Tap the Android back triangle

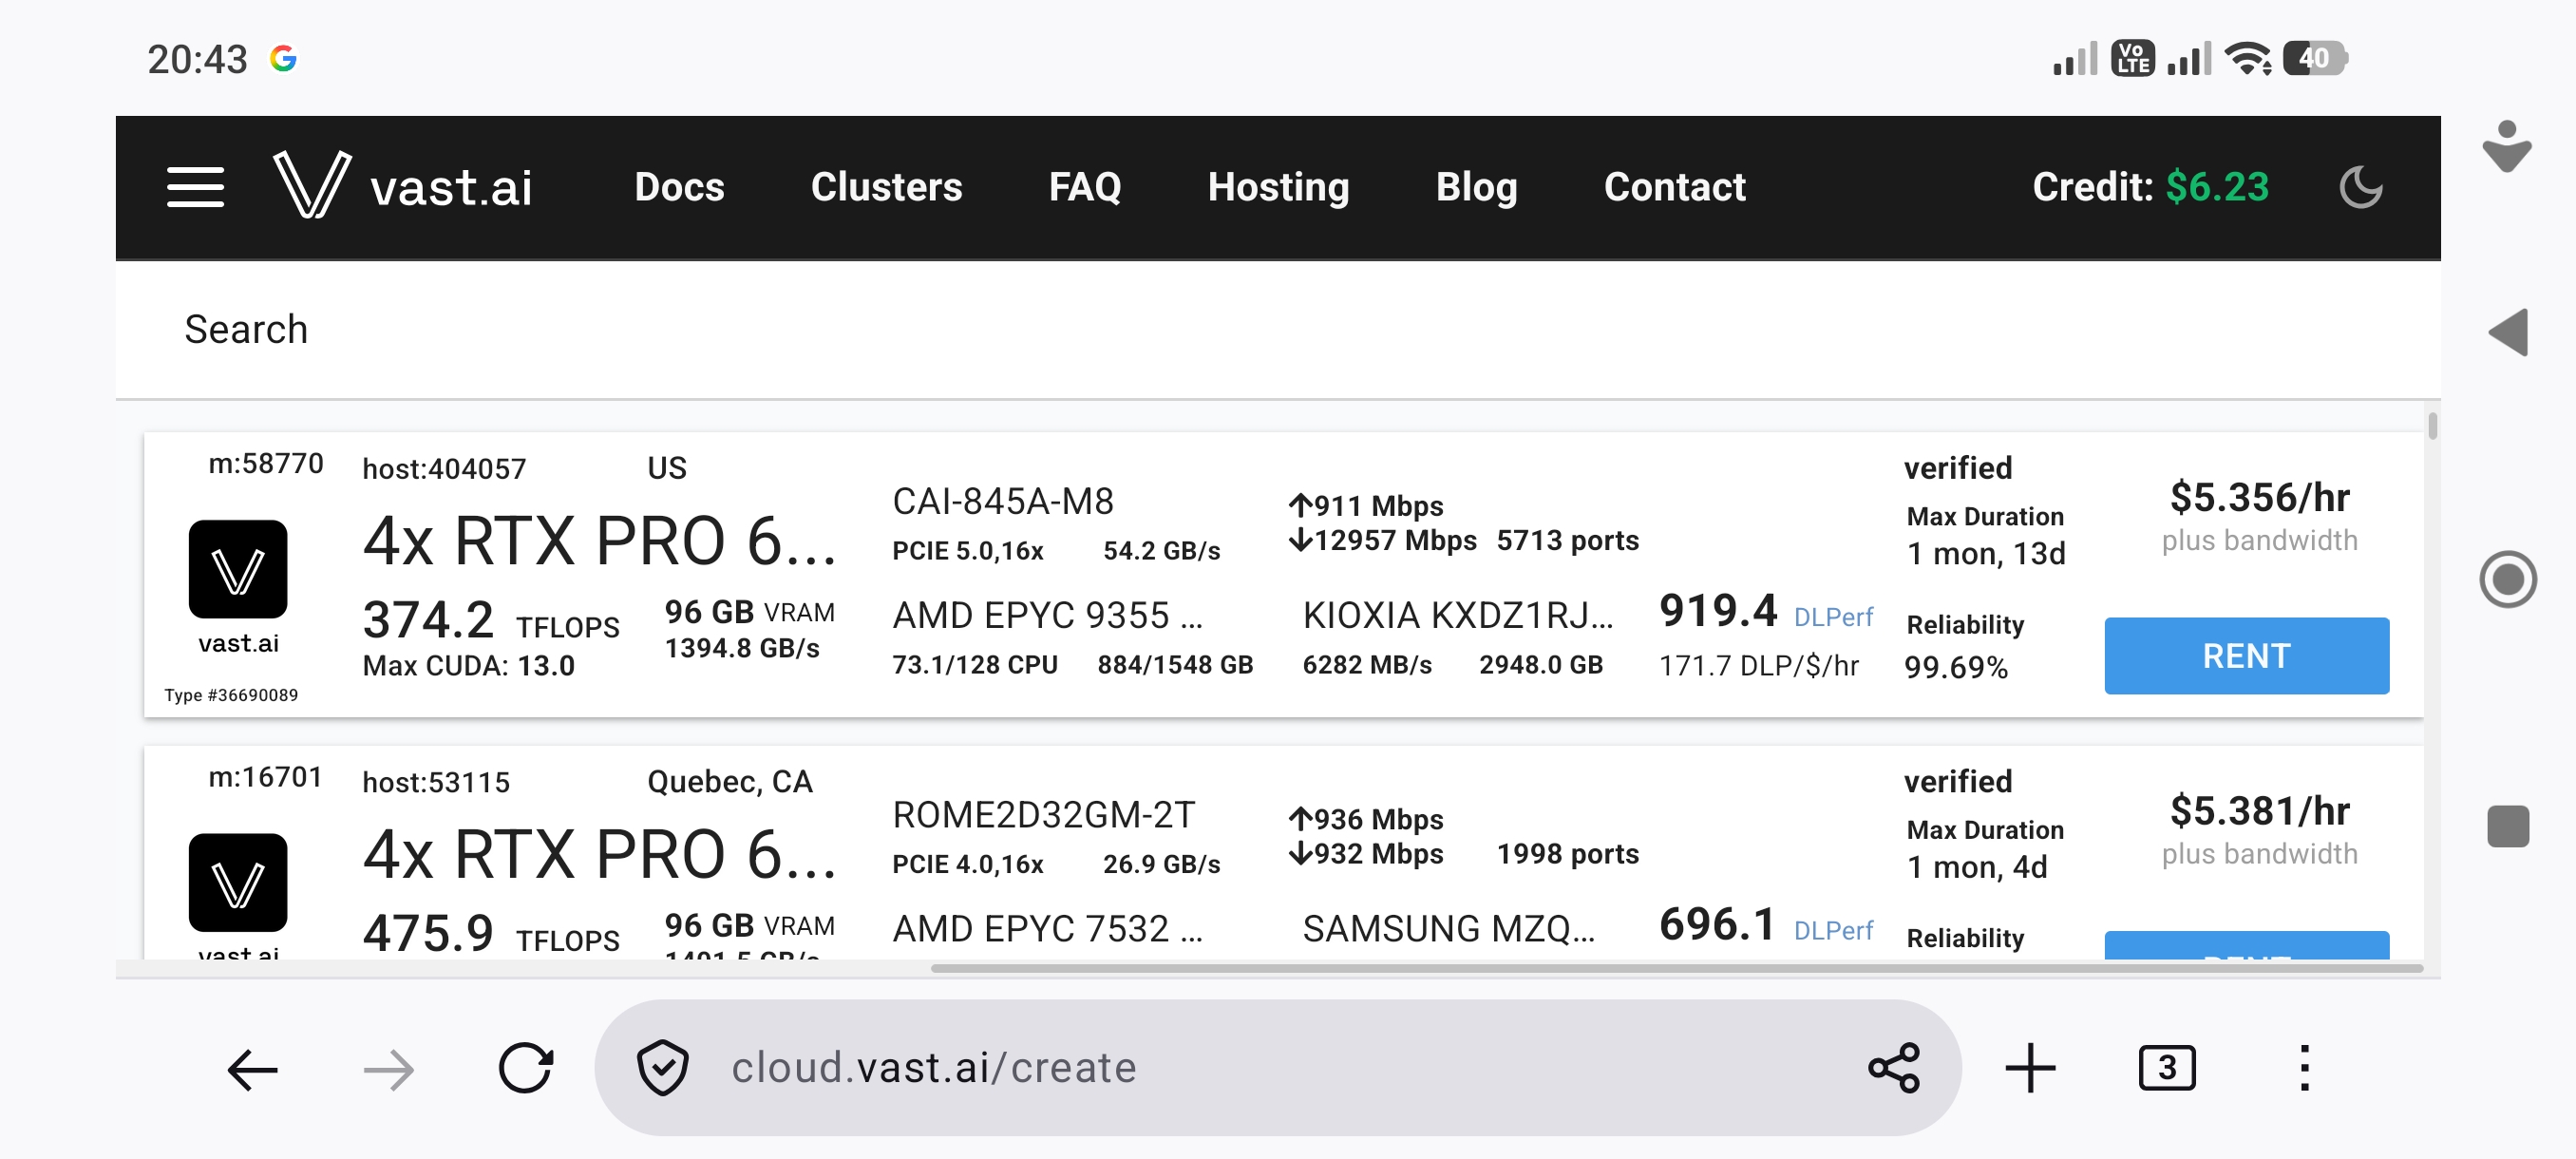point(2507,332)
